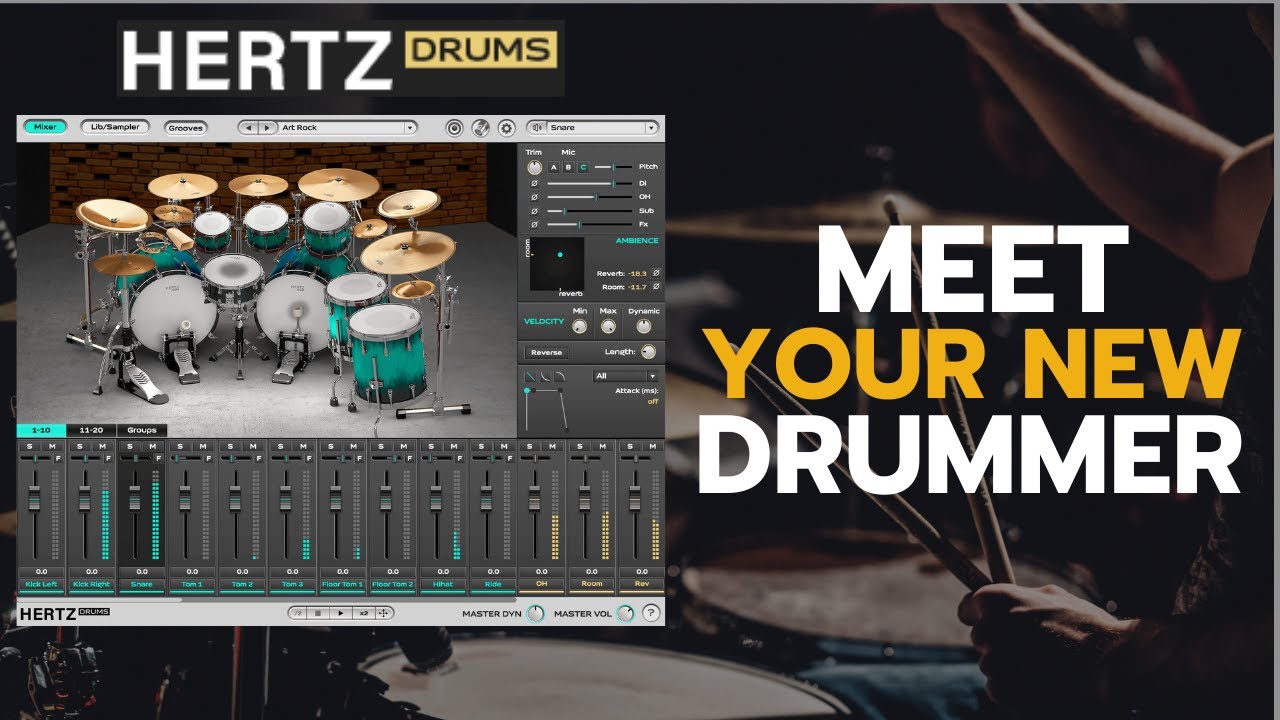Select the Floor Tom 1 channel label

click(x=342, y=584)
